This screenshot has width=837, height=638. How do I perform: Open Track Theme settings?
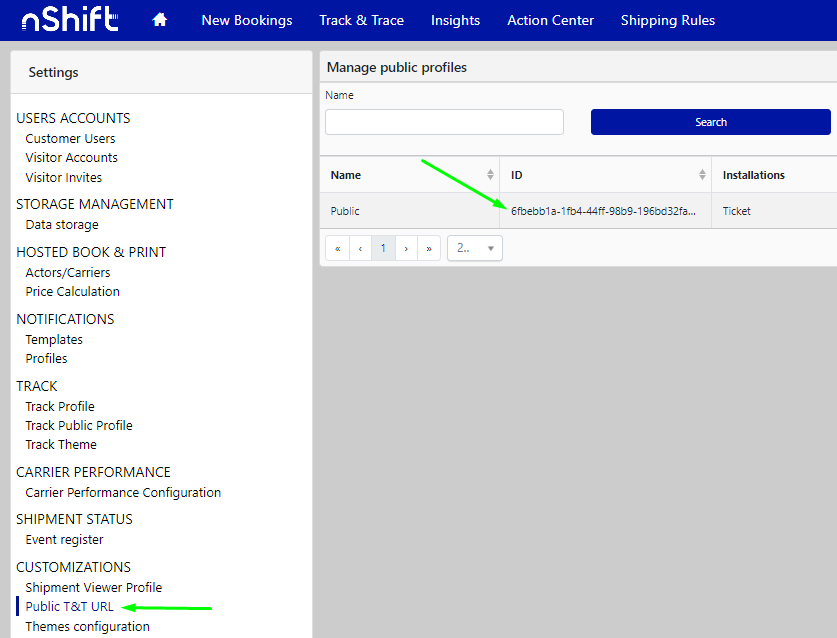tap(61, 444)
